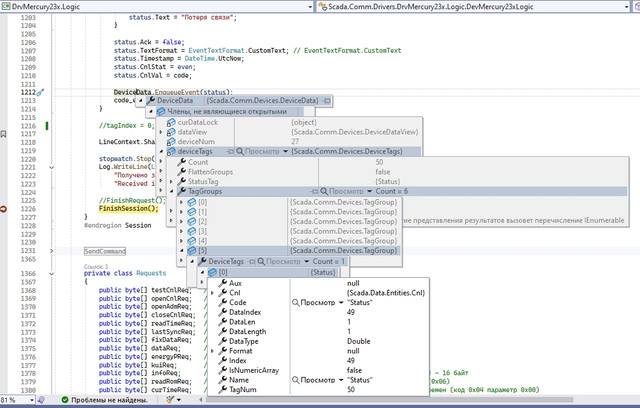Click the code cleanup broom icon
Screen dimensions: 640x408
[170, 400]
